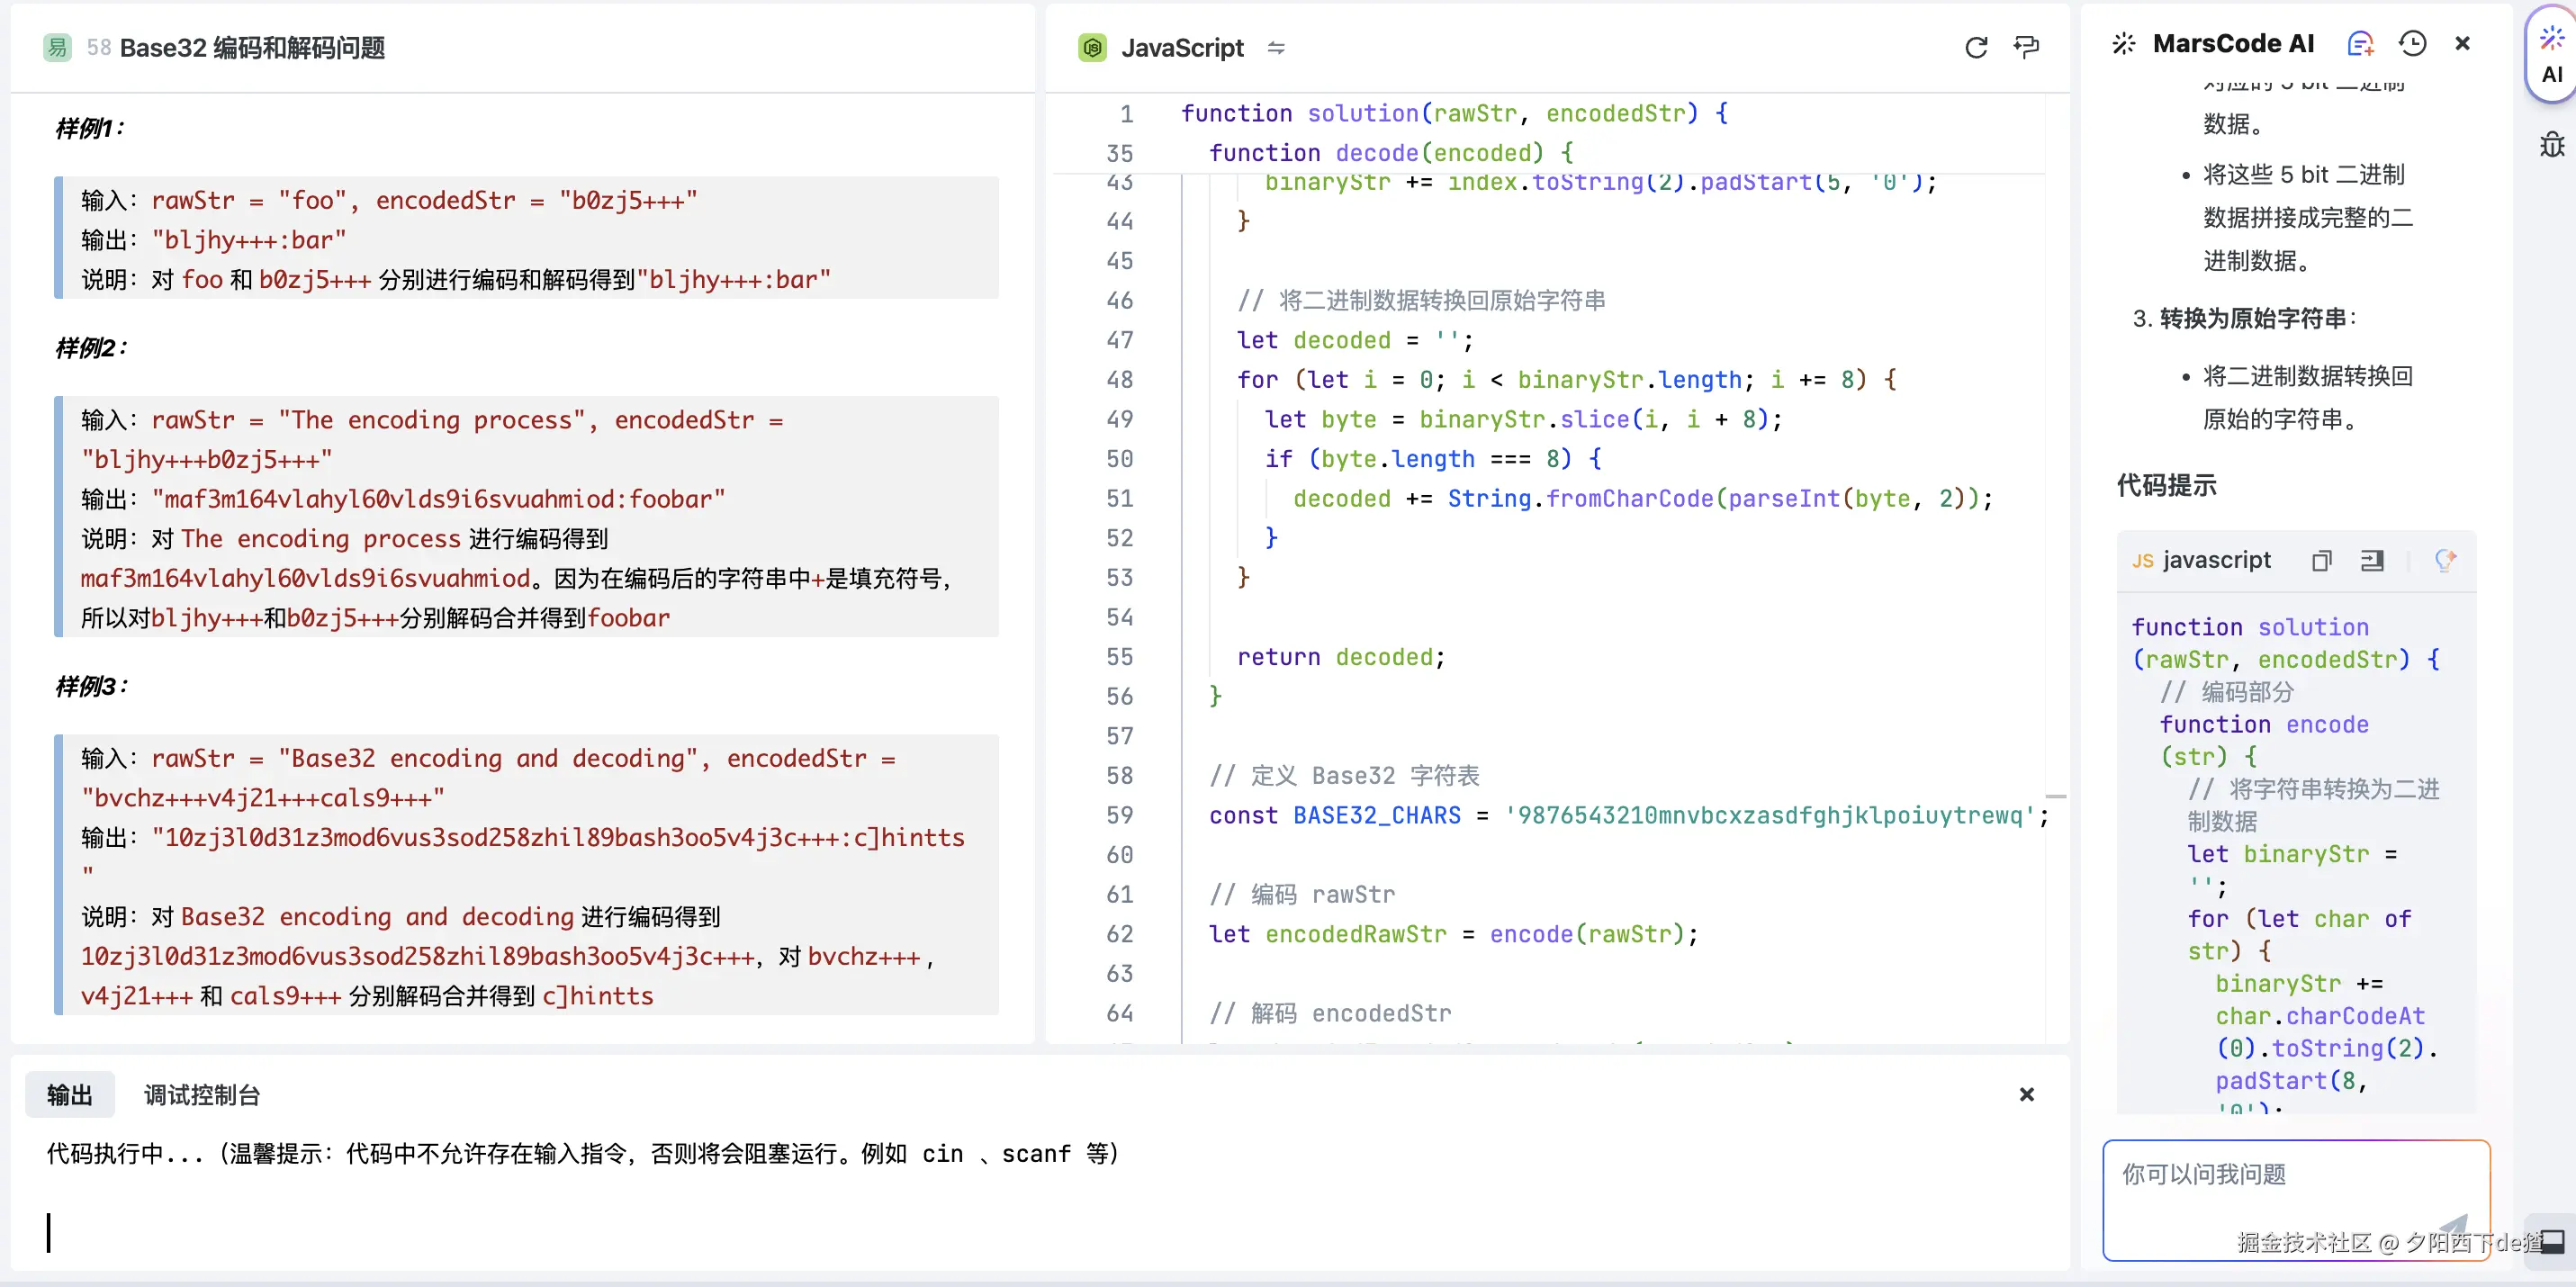
Task: Click the problem title Base32 编码和解码问题
Action: point(252,48)
